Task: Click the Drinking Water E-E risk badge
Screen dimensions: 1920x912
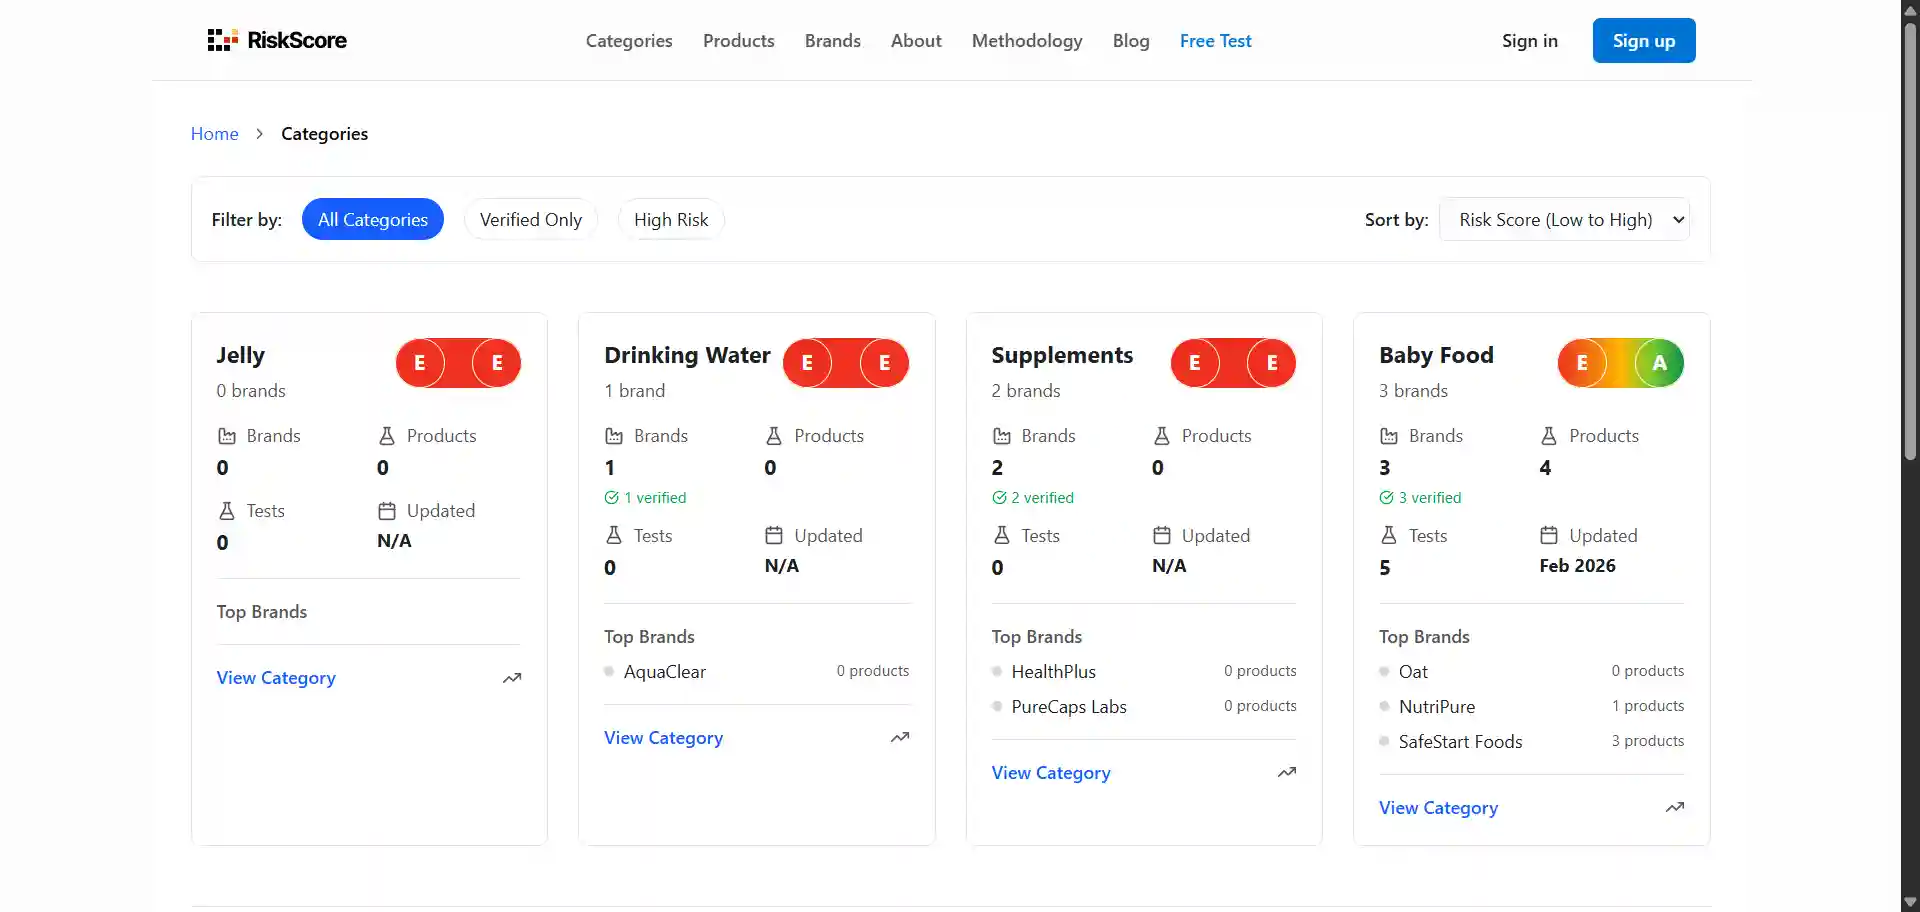Action: pos(846,363)
